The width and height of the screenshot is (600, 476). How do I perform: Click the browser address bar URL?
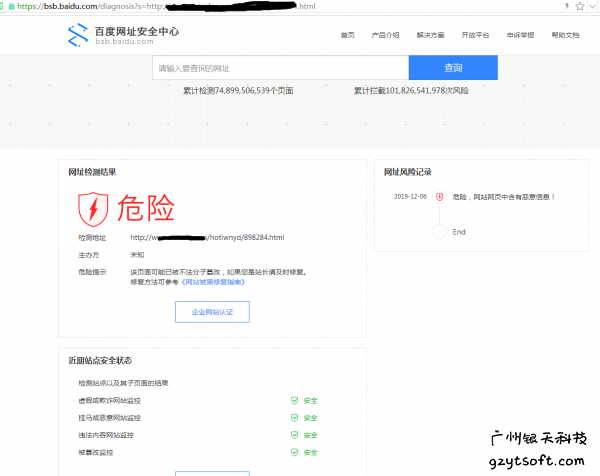click(166, 6)
